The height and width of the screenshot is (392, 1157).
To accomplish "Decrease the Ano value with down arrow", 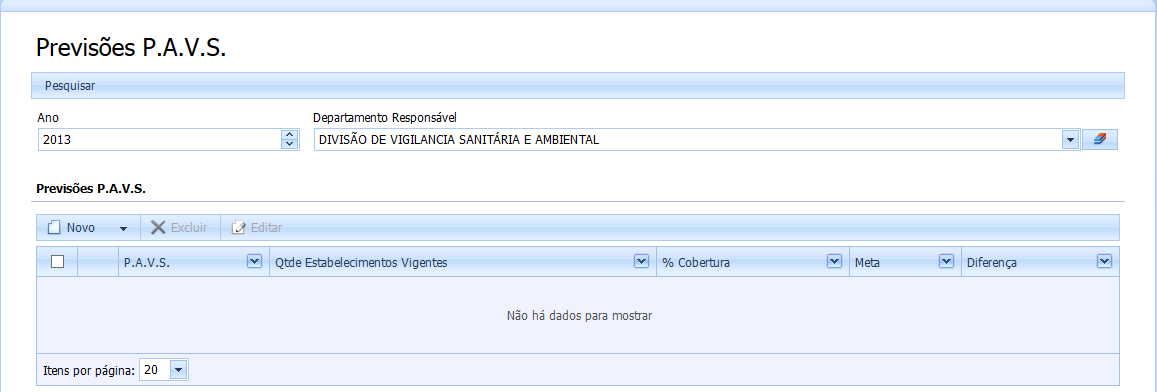I will click(x=290, y=144).
